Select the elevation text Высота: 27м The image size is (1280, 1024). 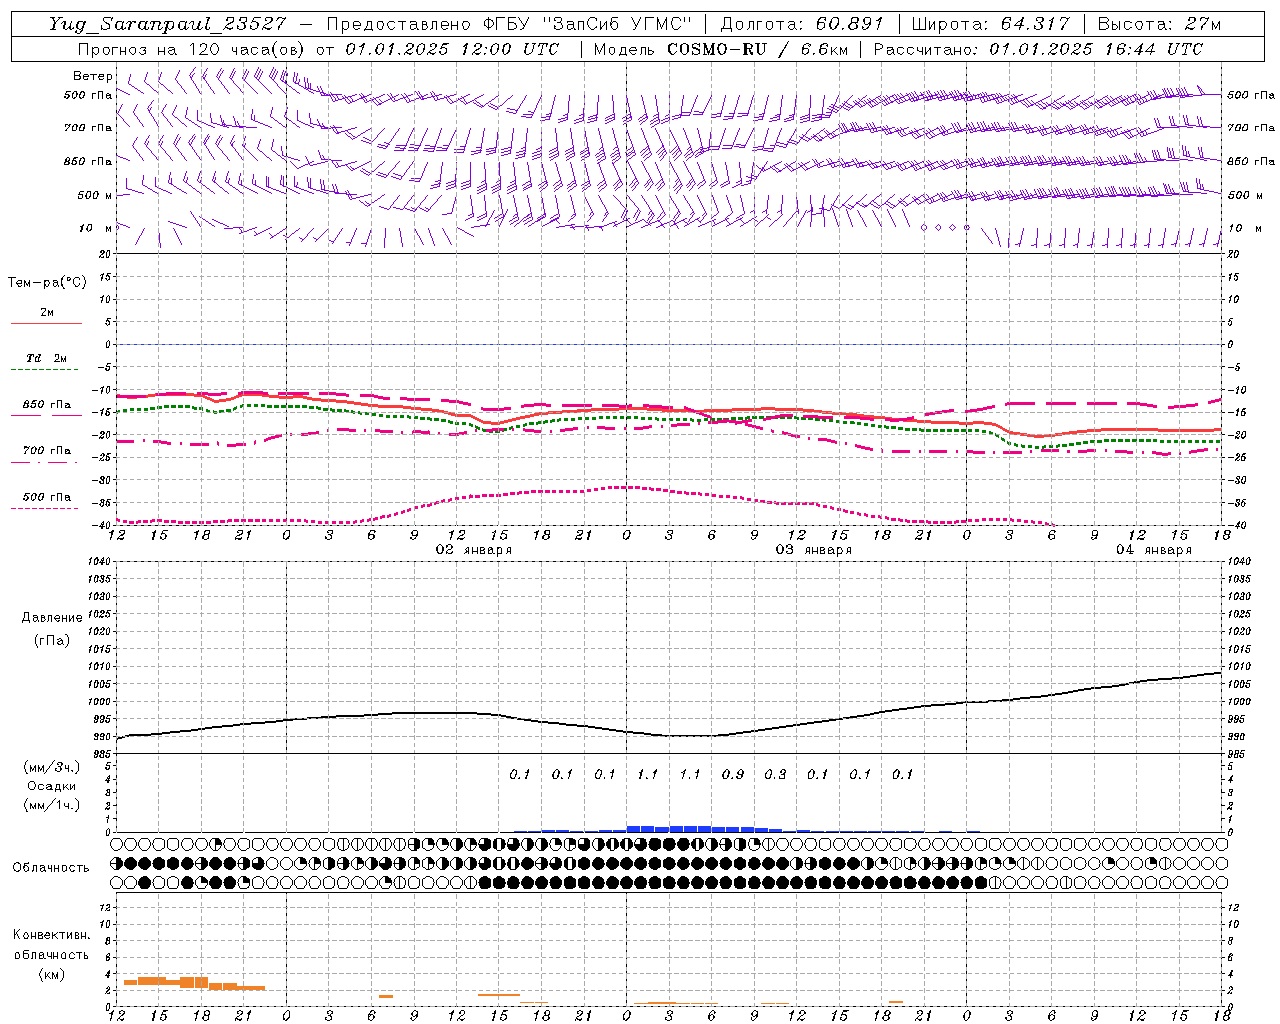(x=1159, y=24)
